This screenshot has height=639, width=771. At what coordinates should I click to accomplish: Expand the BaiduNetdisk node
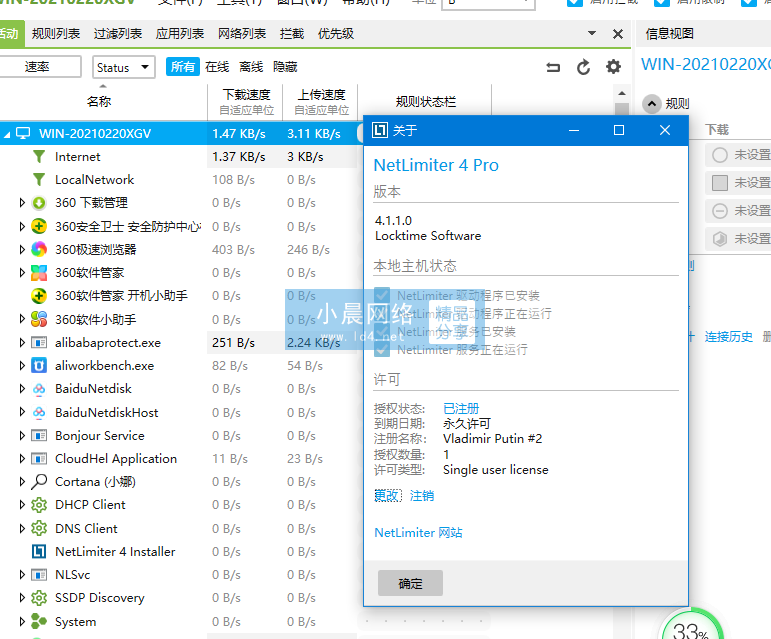pyautogui.click(x=22, y=389)
